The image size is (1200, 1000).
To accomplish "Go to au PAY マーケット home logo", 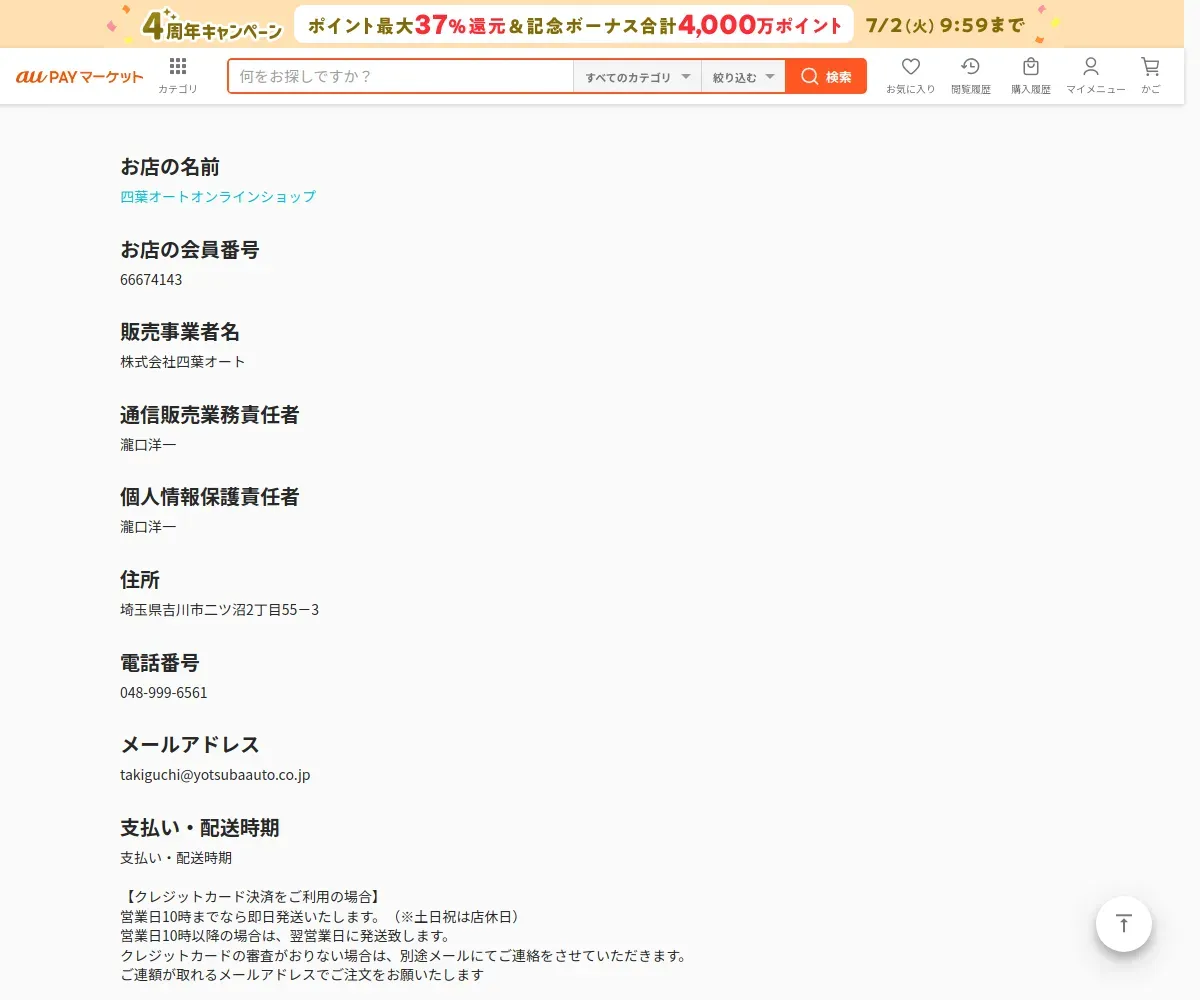I will [80, 77].
